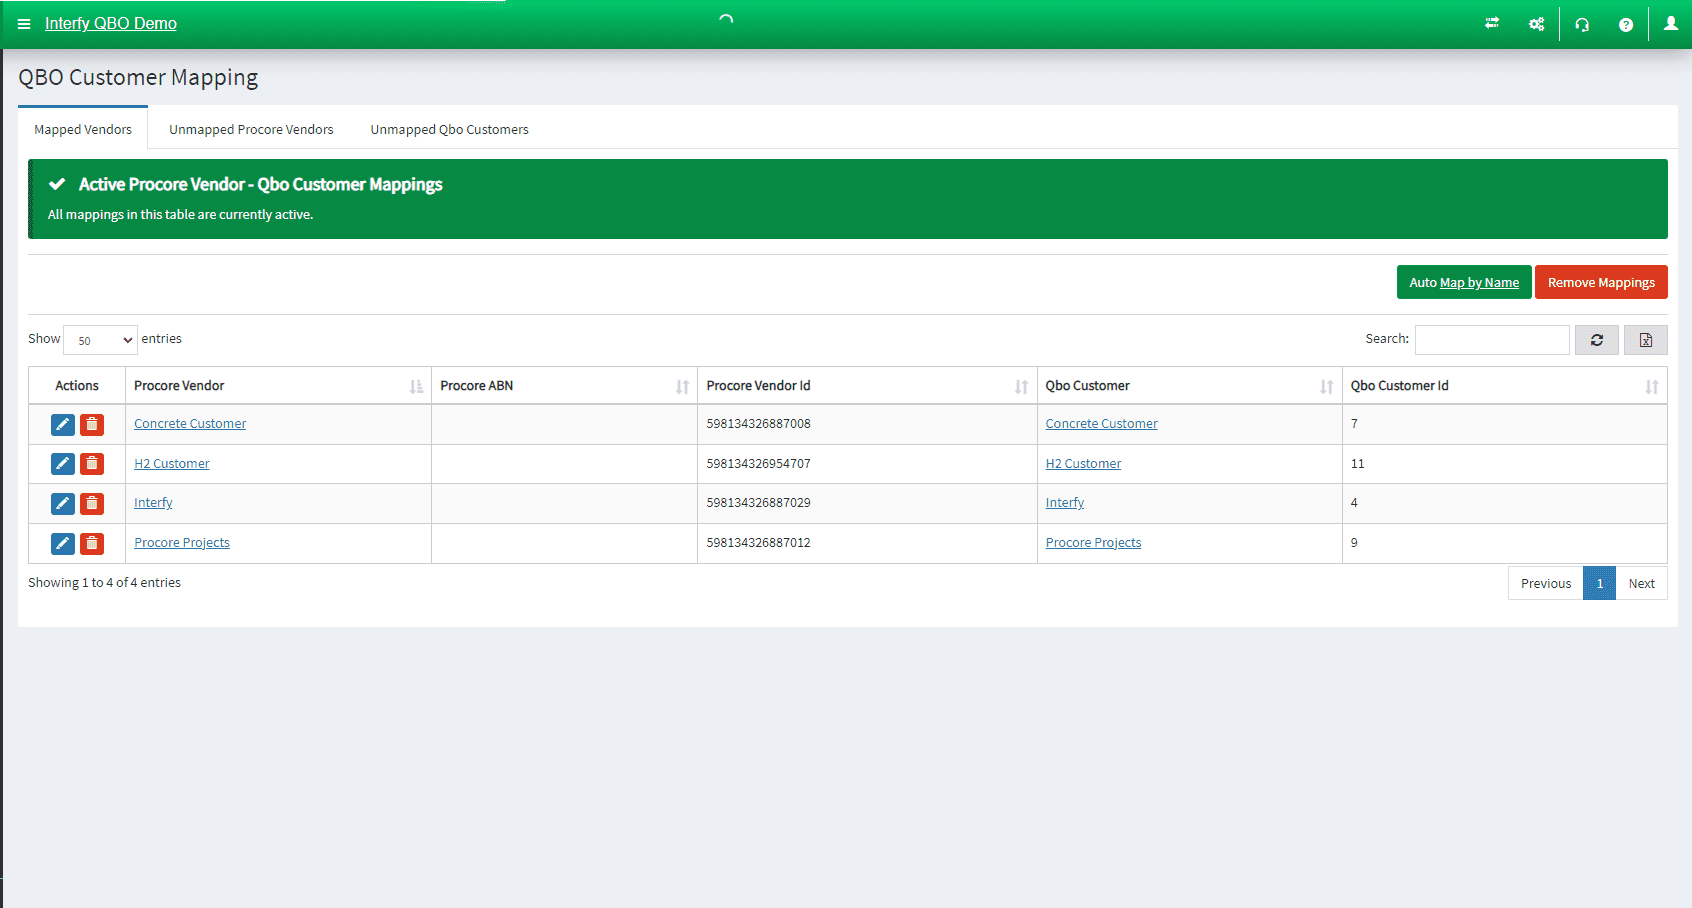Viewport: 1692px width, 908px height.
Task: Click the data transfer arrows icon
Action: click(x=1491, y=23)
